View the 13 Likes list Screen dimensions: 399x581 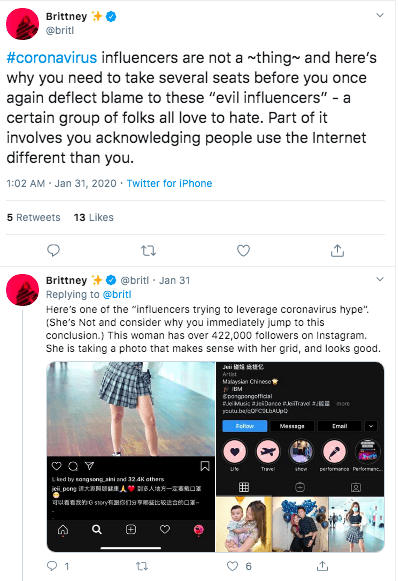[93, 218]
